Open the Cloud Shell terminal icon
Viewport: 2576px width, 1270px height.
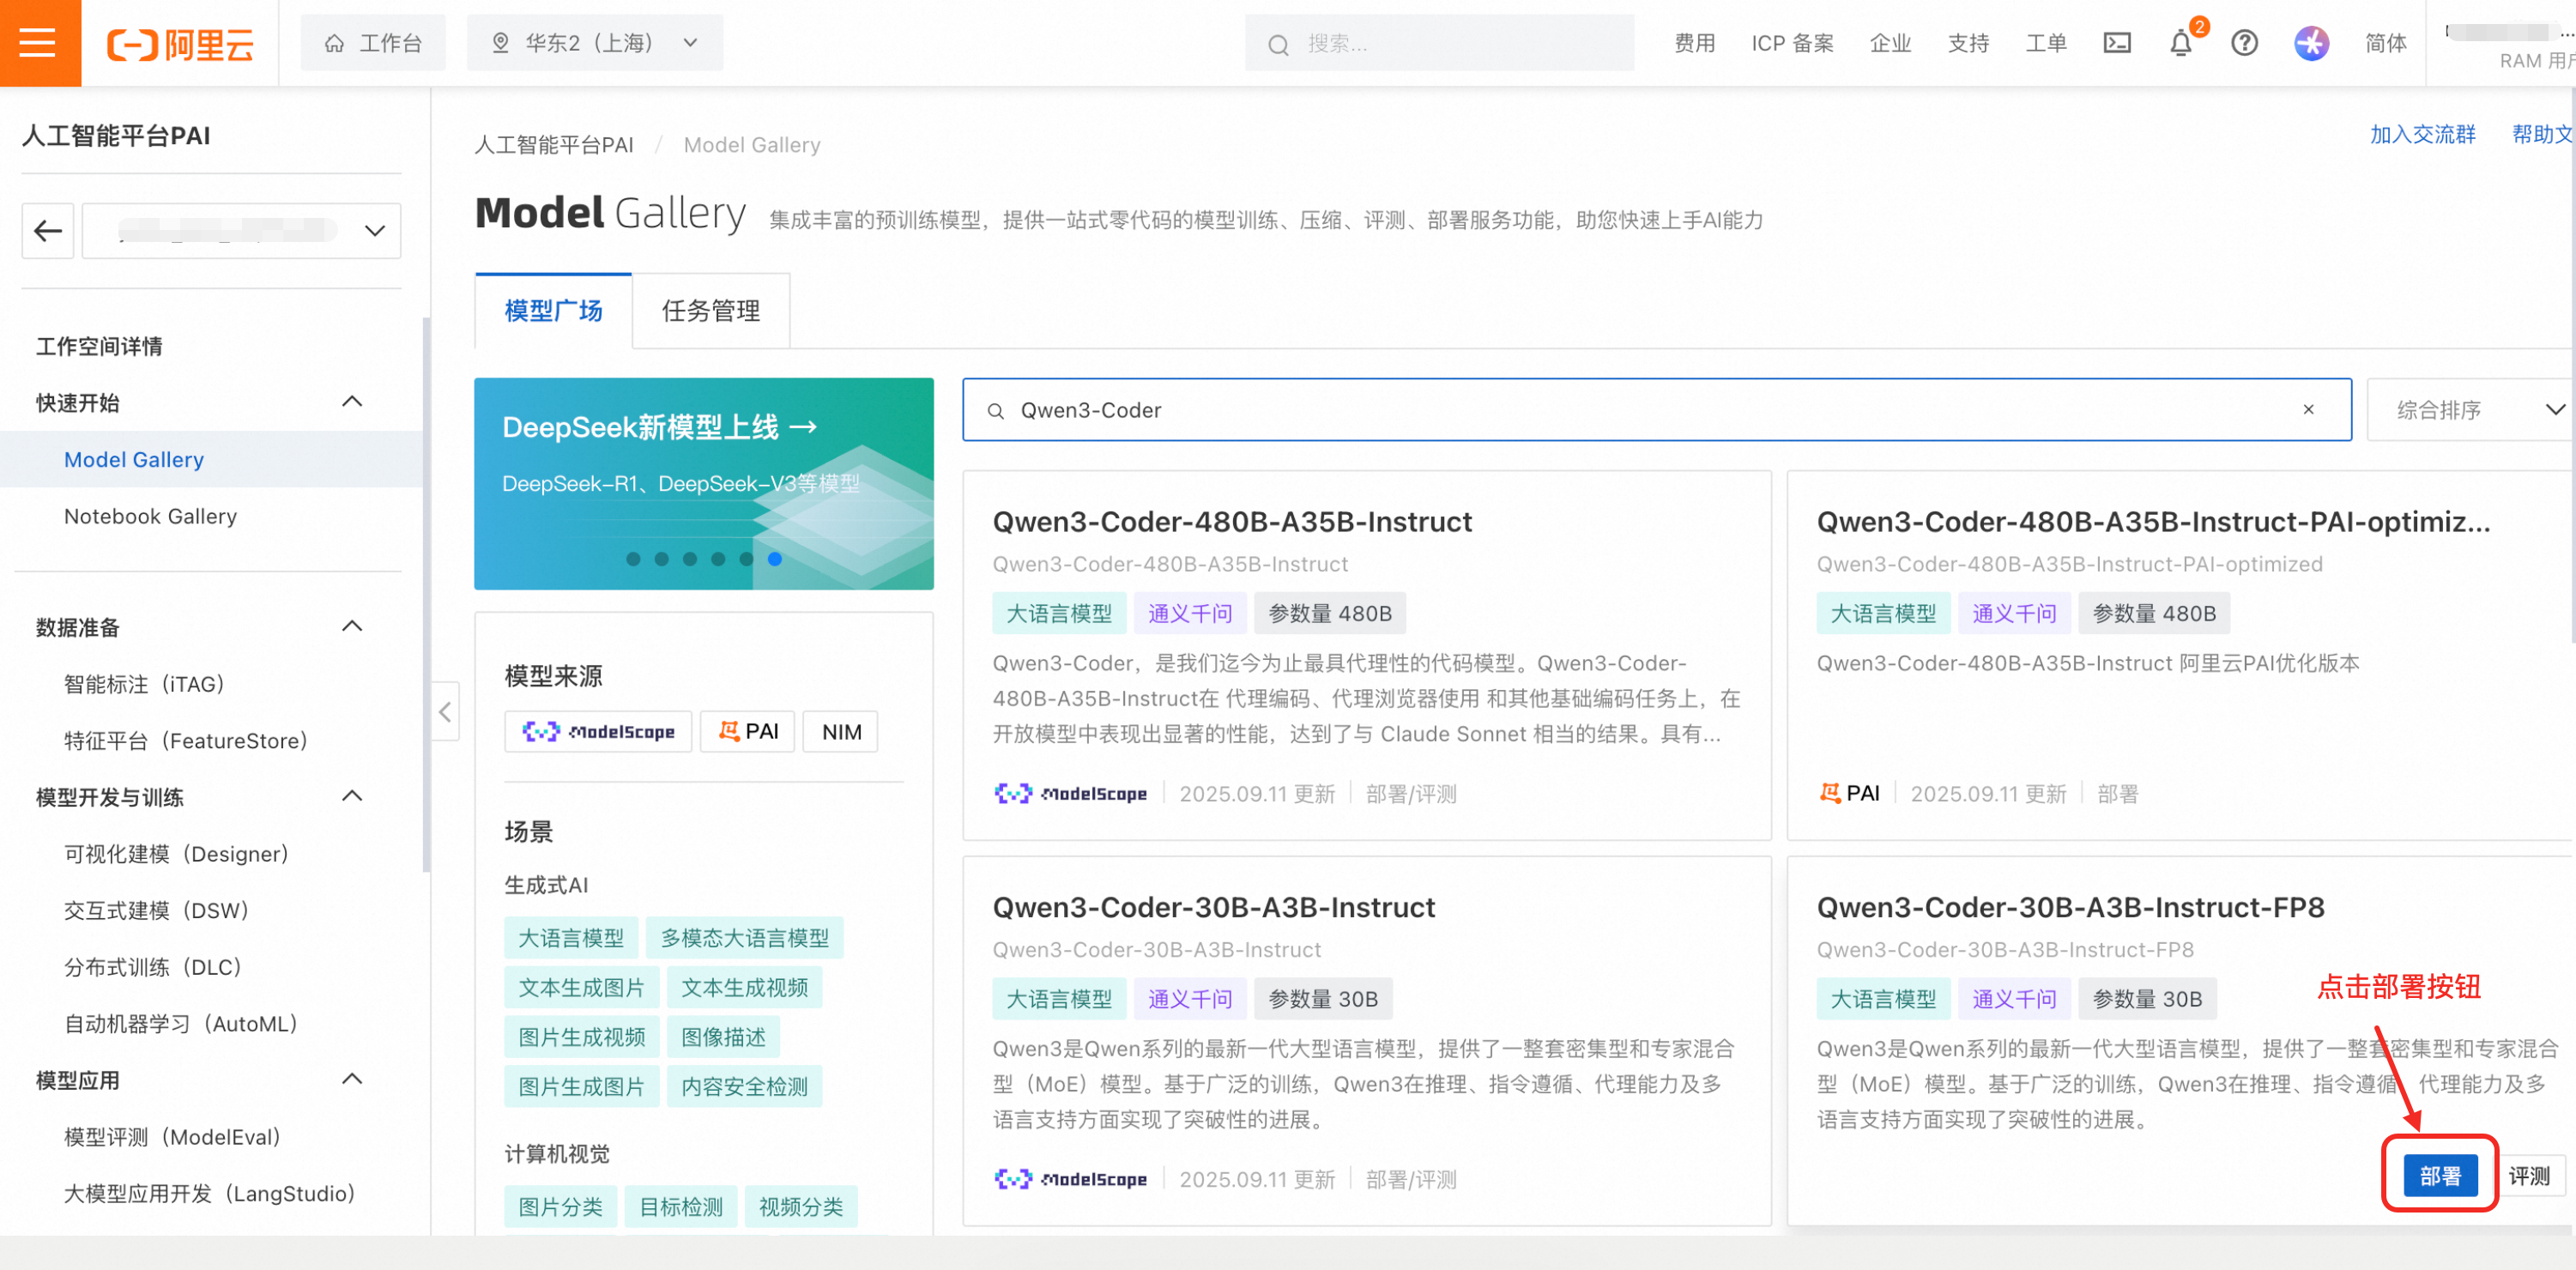tap(2116, 43)
